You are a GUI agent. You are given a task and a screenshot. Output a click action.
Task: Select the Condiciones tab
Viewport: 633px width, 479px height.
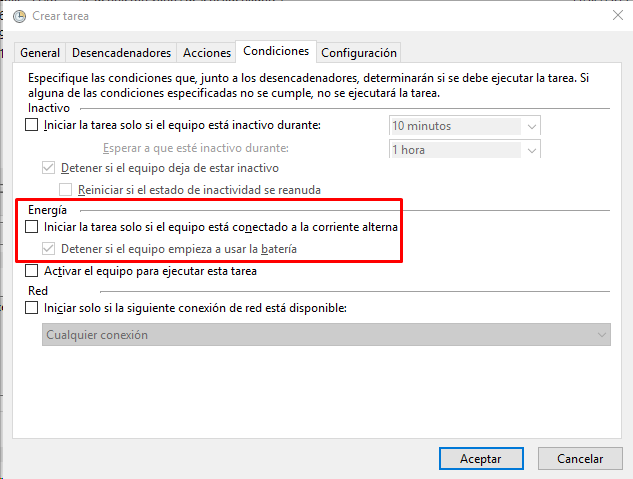pos(276,51)
